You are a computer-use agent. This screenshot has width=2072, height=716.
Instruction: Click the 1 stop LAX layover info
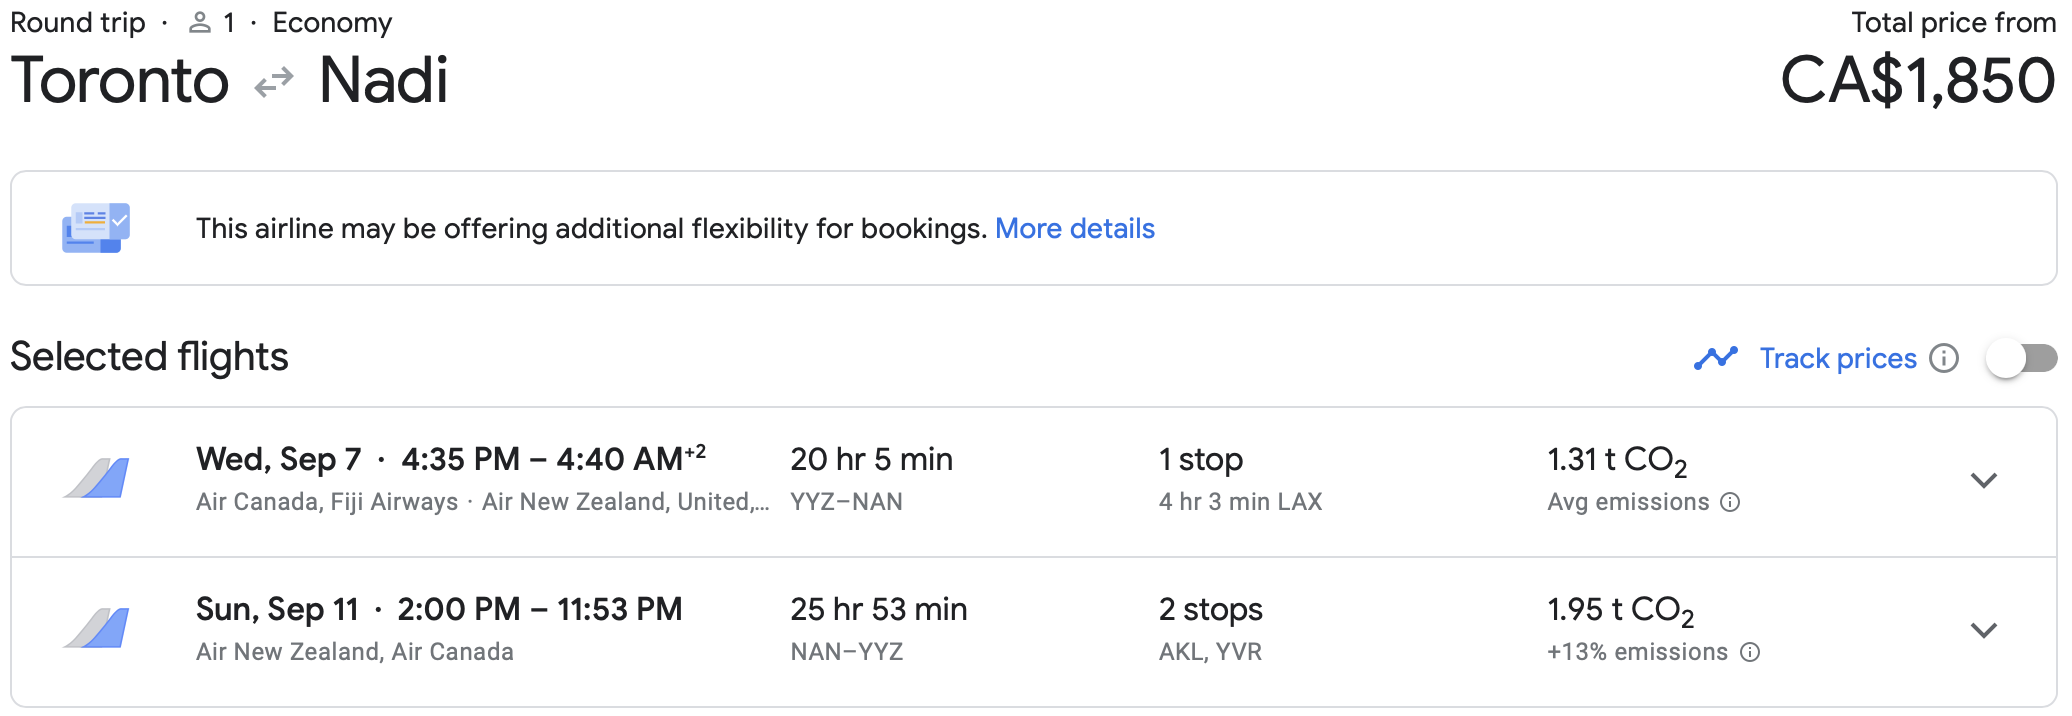click(x=1240, y=480)
